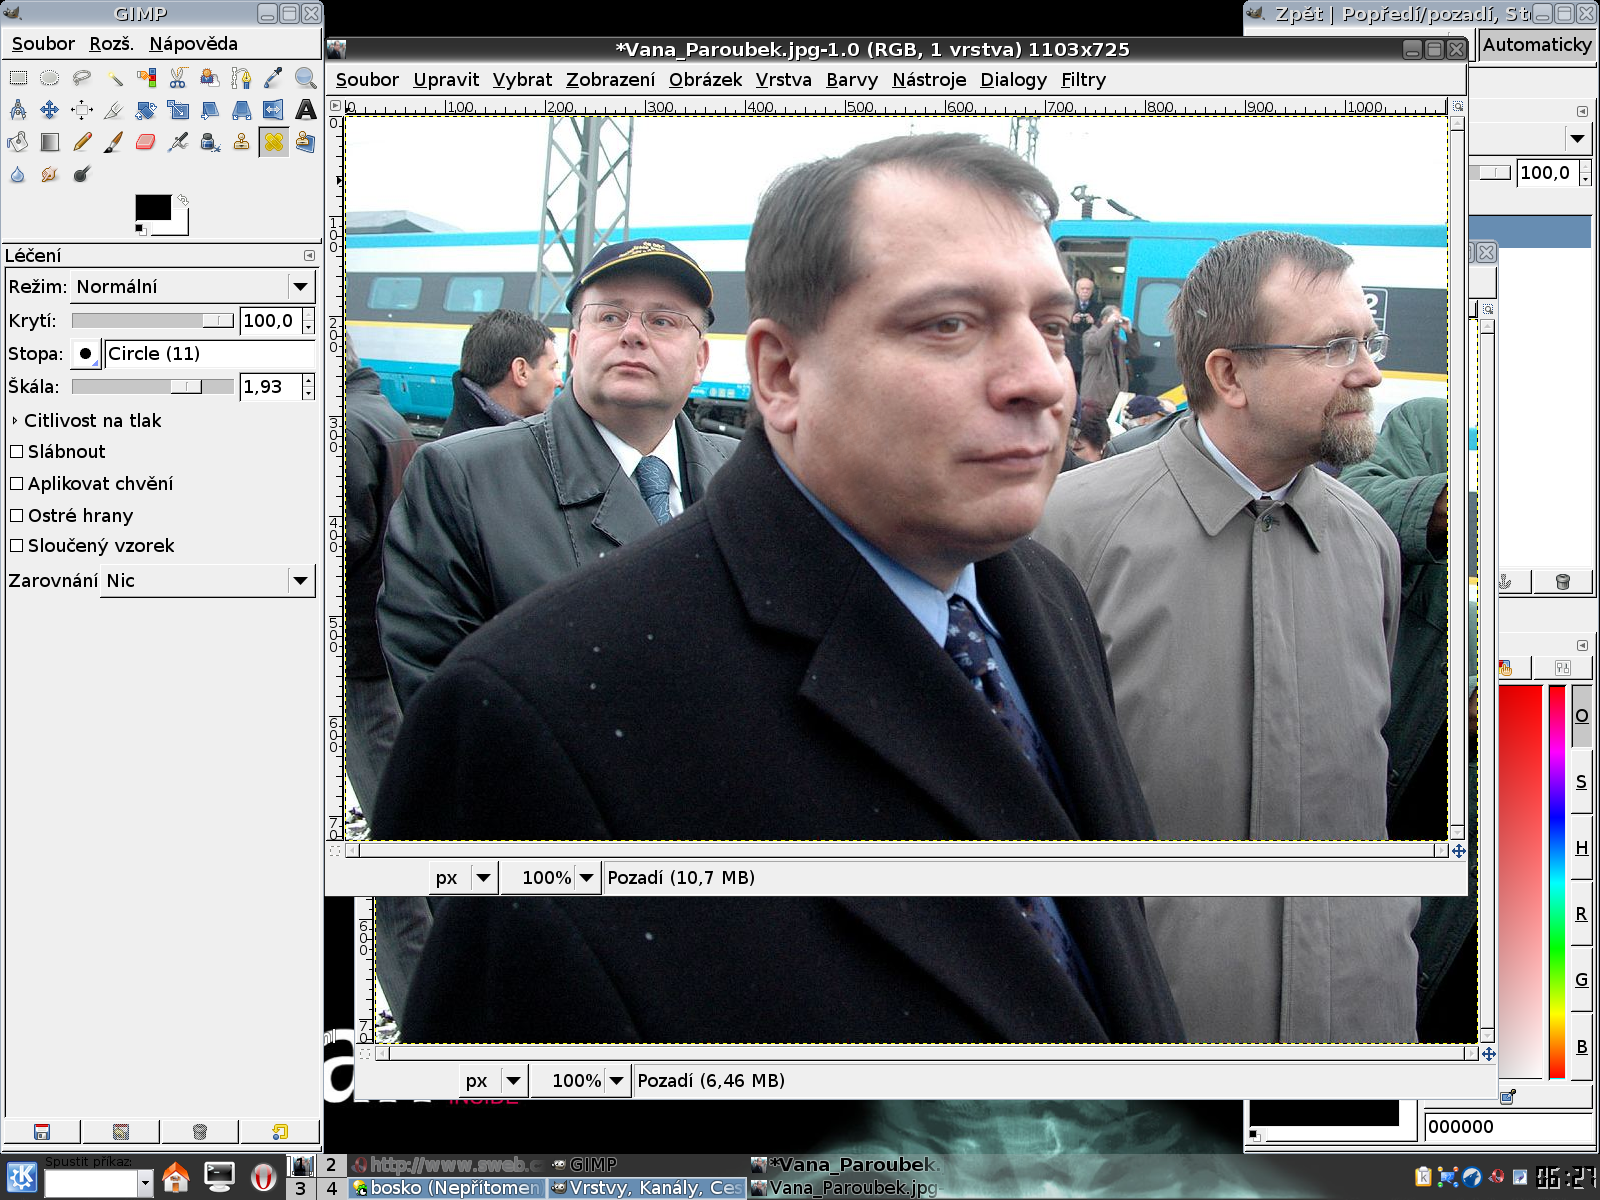
Task: Select the Rectangle Select tool
Action: point(18,78)
